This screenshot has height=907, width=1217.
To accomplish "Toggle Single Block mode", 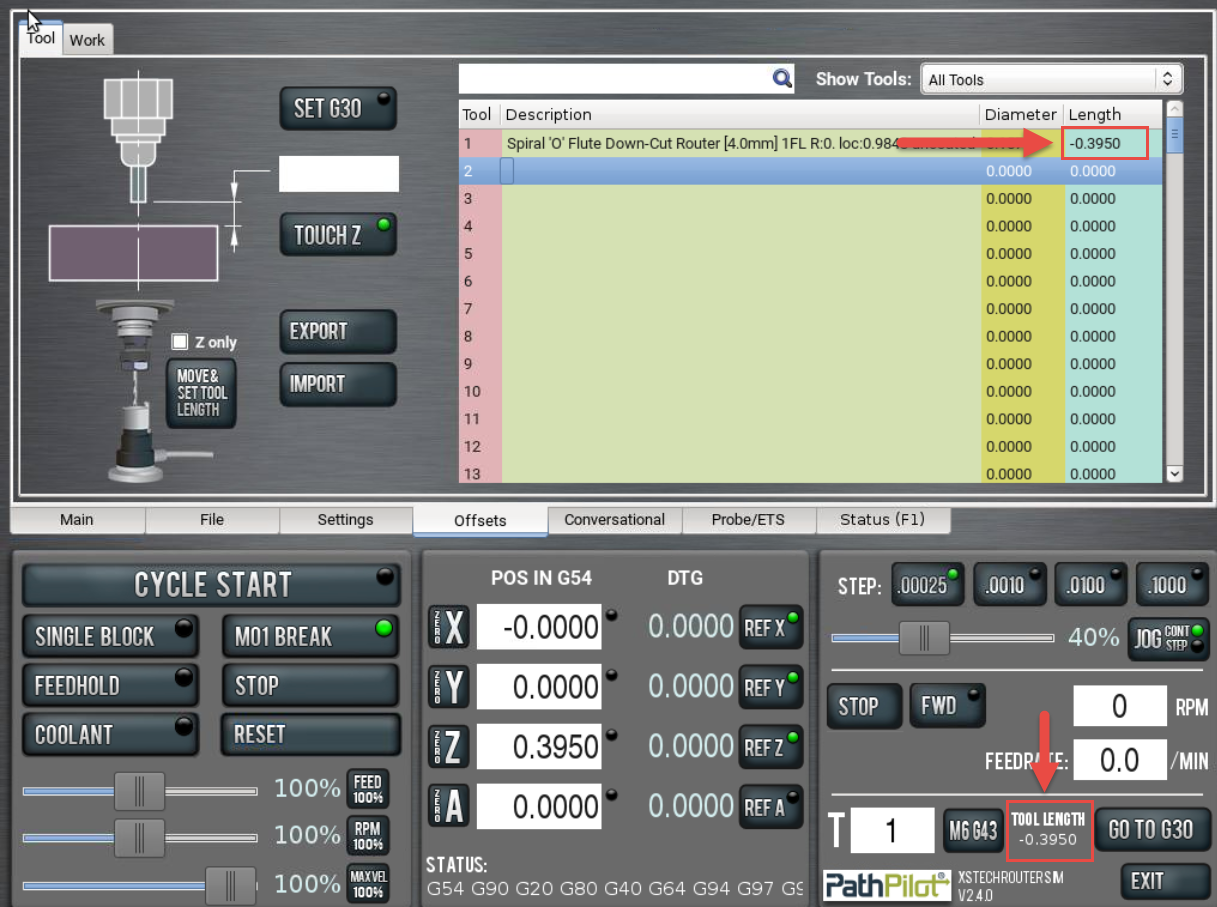I will click(110, 636).
